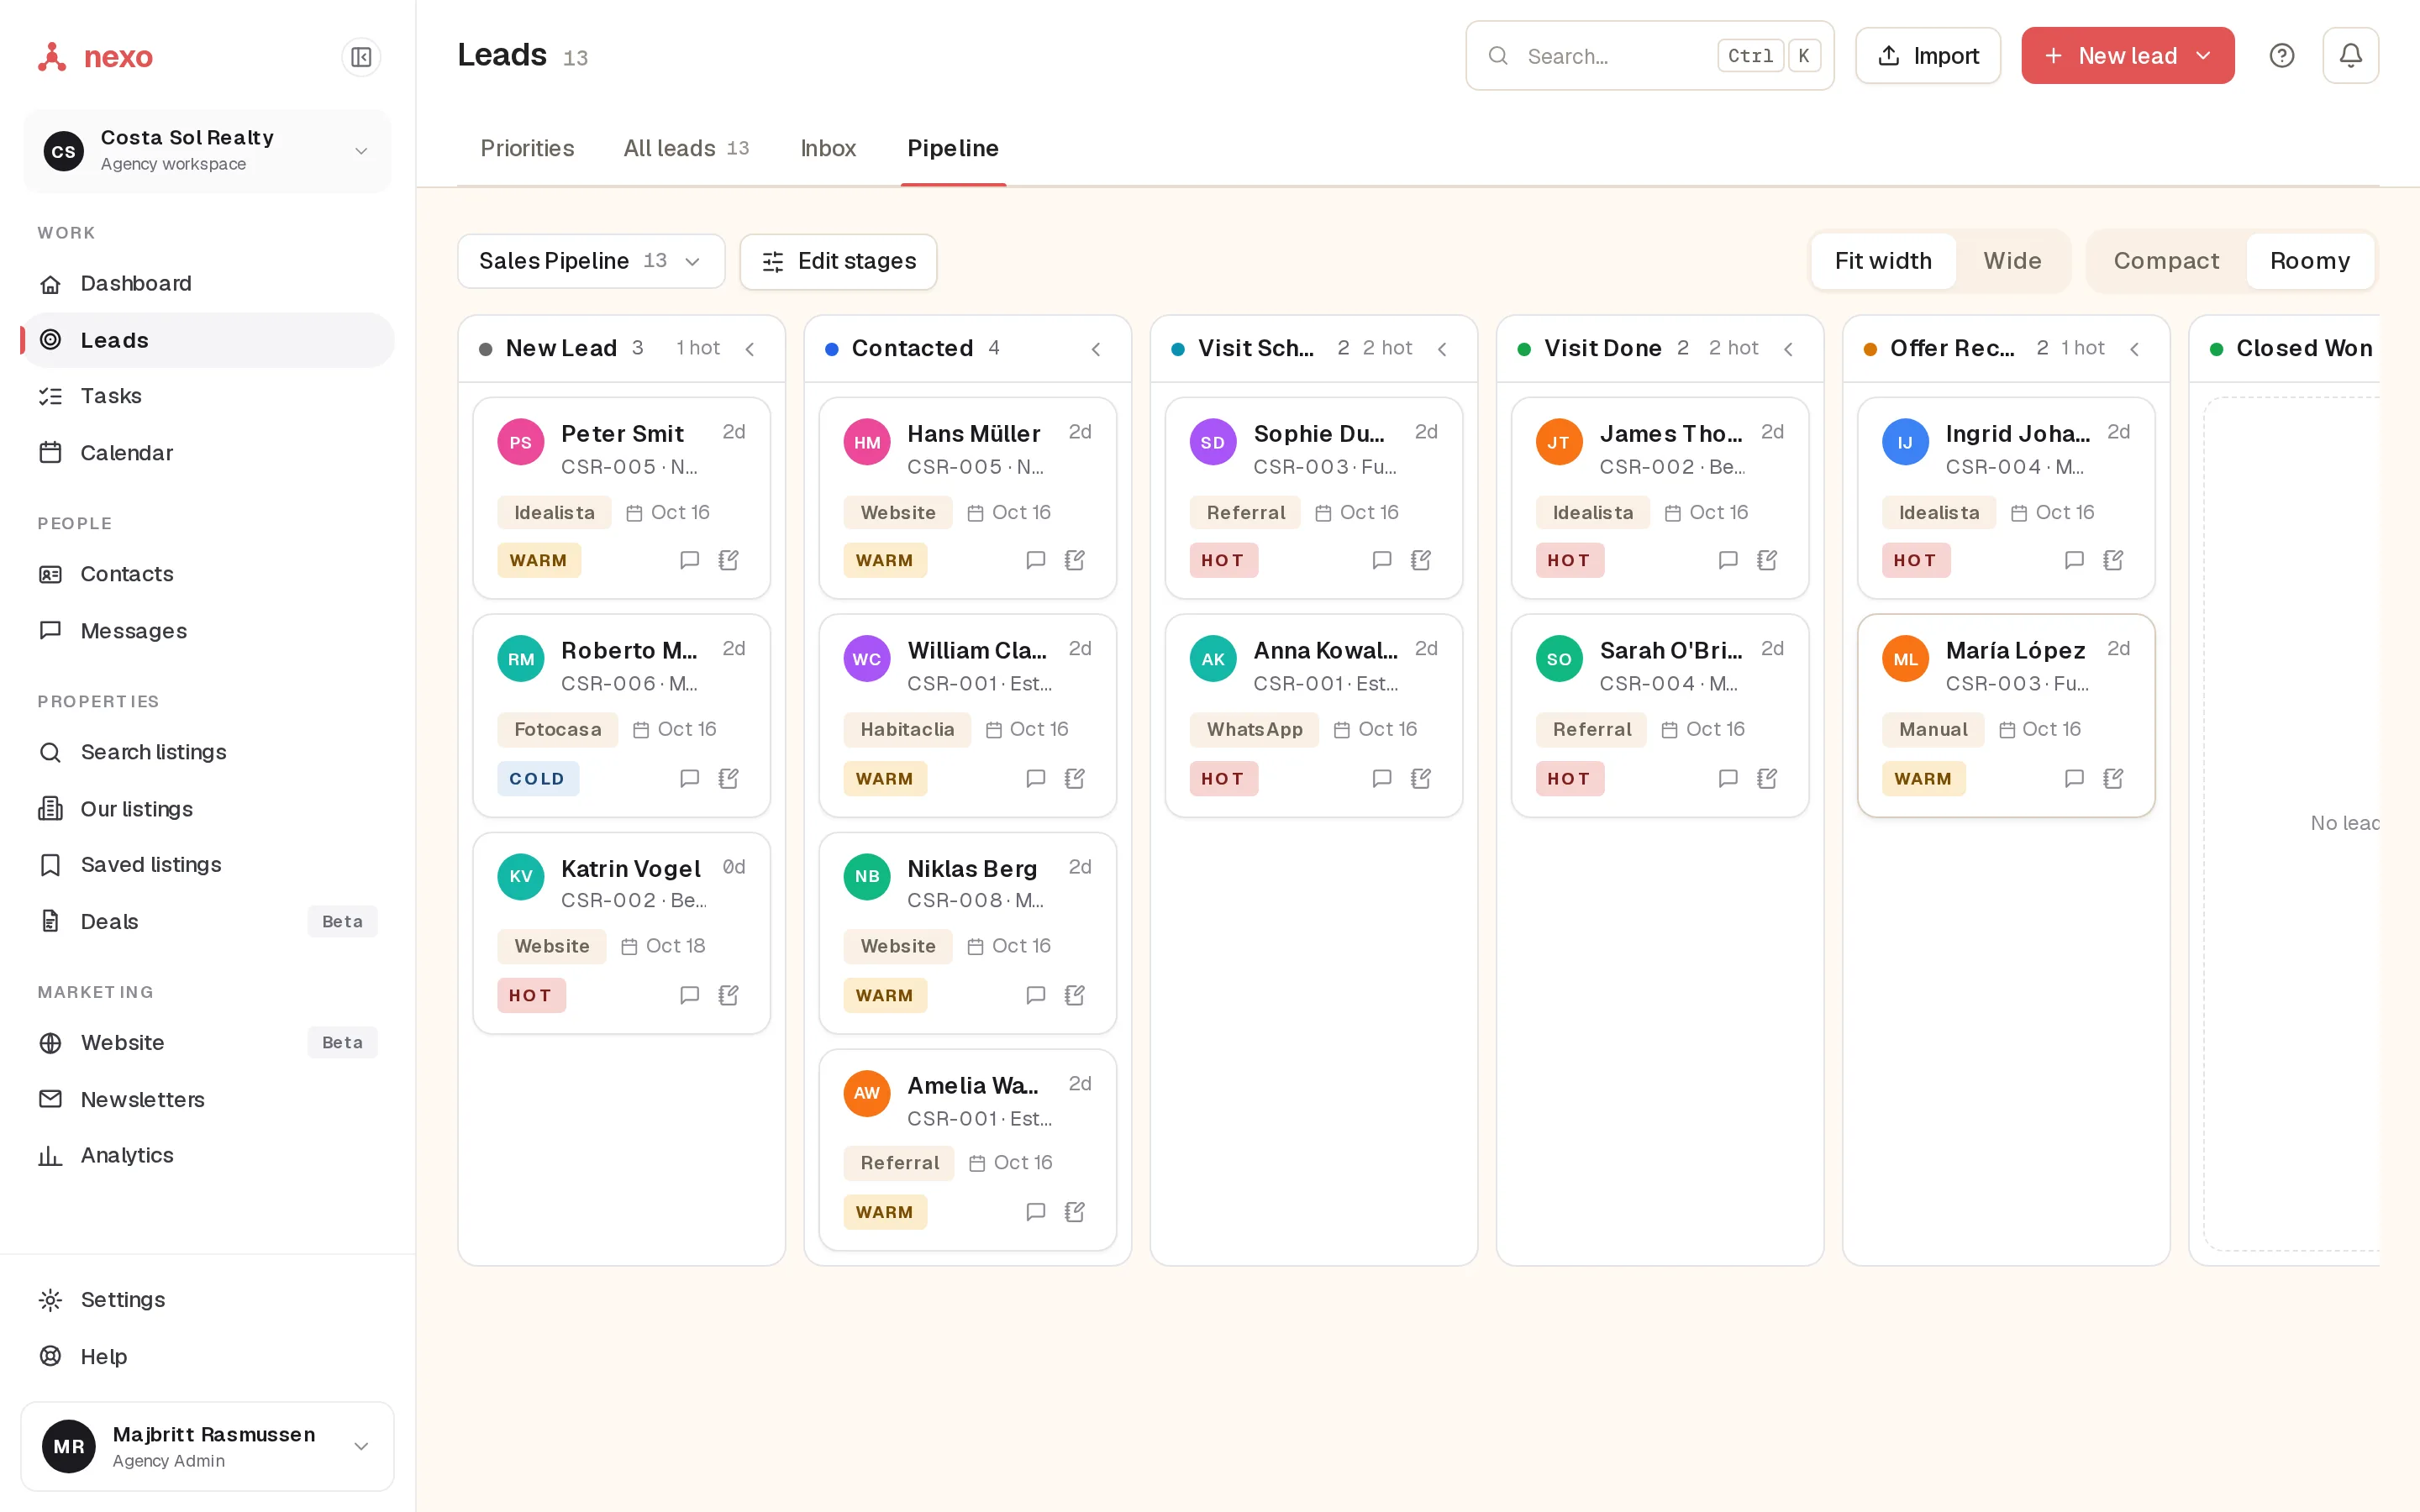This screenshot has height=1512, width=2420.
Task: Open Settings in sidebar
Action: 207,1299
